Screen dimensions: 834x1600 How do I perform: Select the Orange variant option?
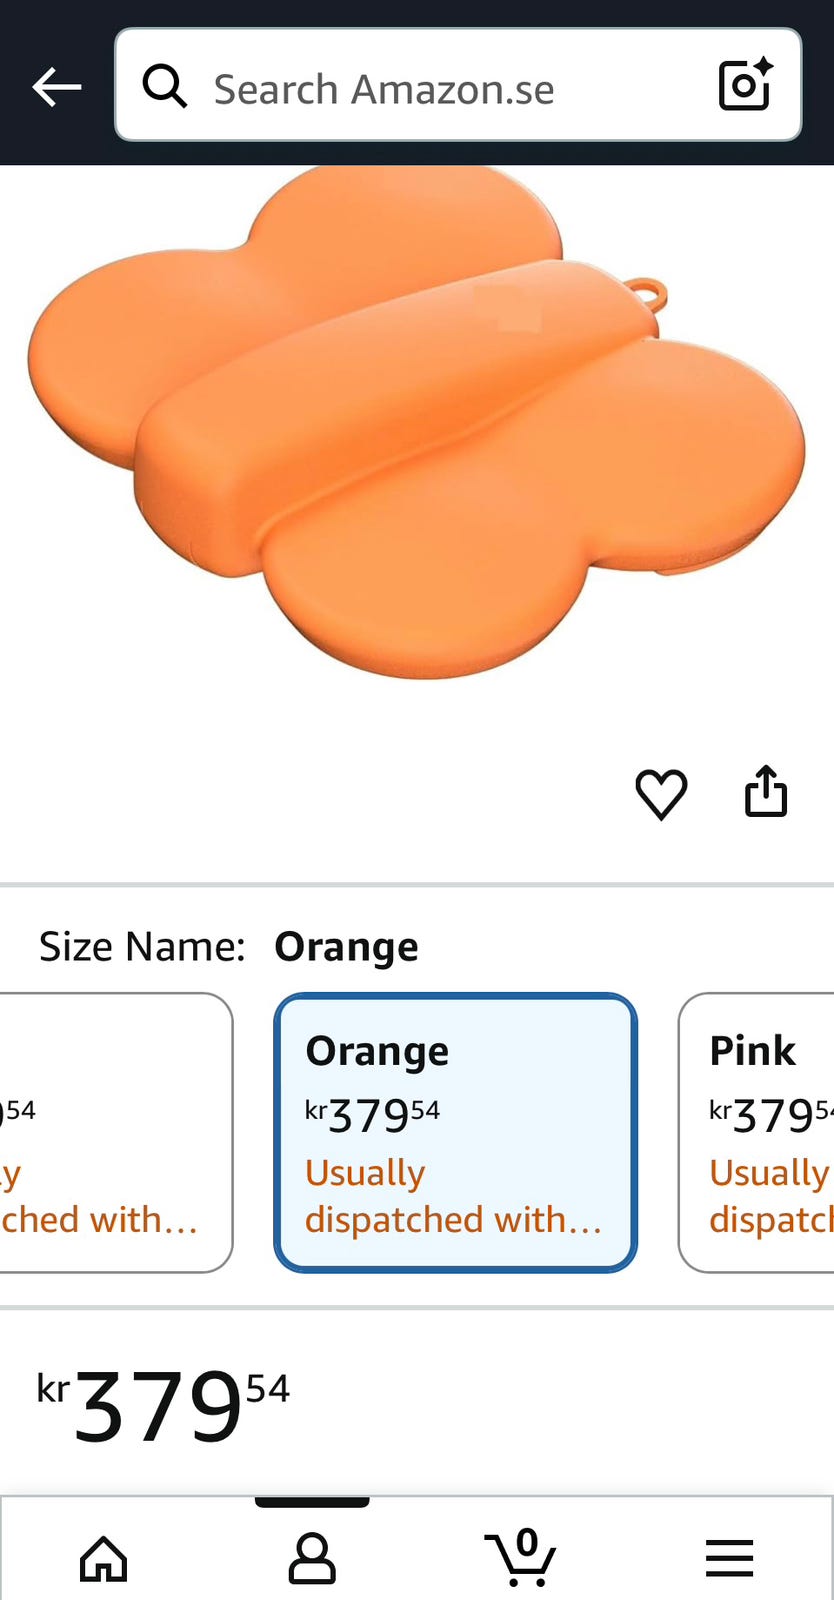click(x=455, y=1132)
